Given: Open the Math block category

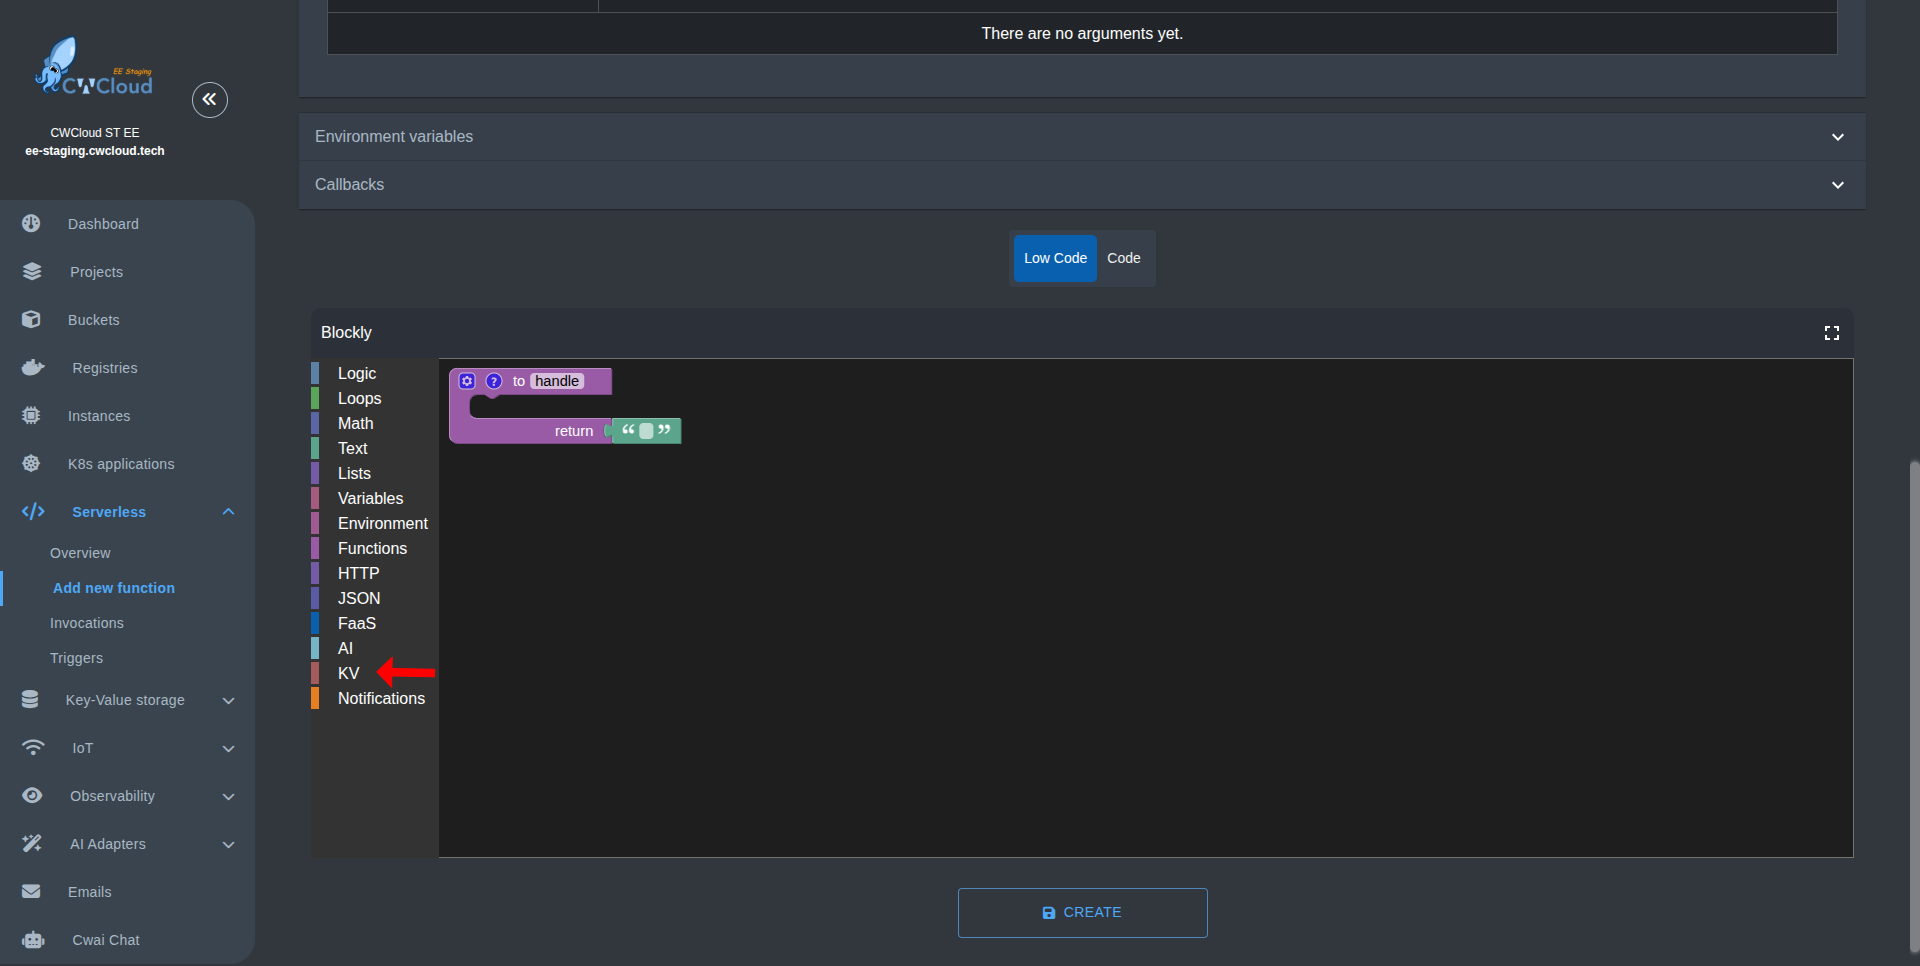Looking at the screenshot, I should (x=374, y=423).
